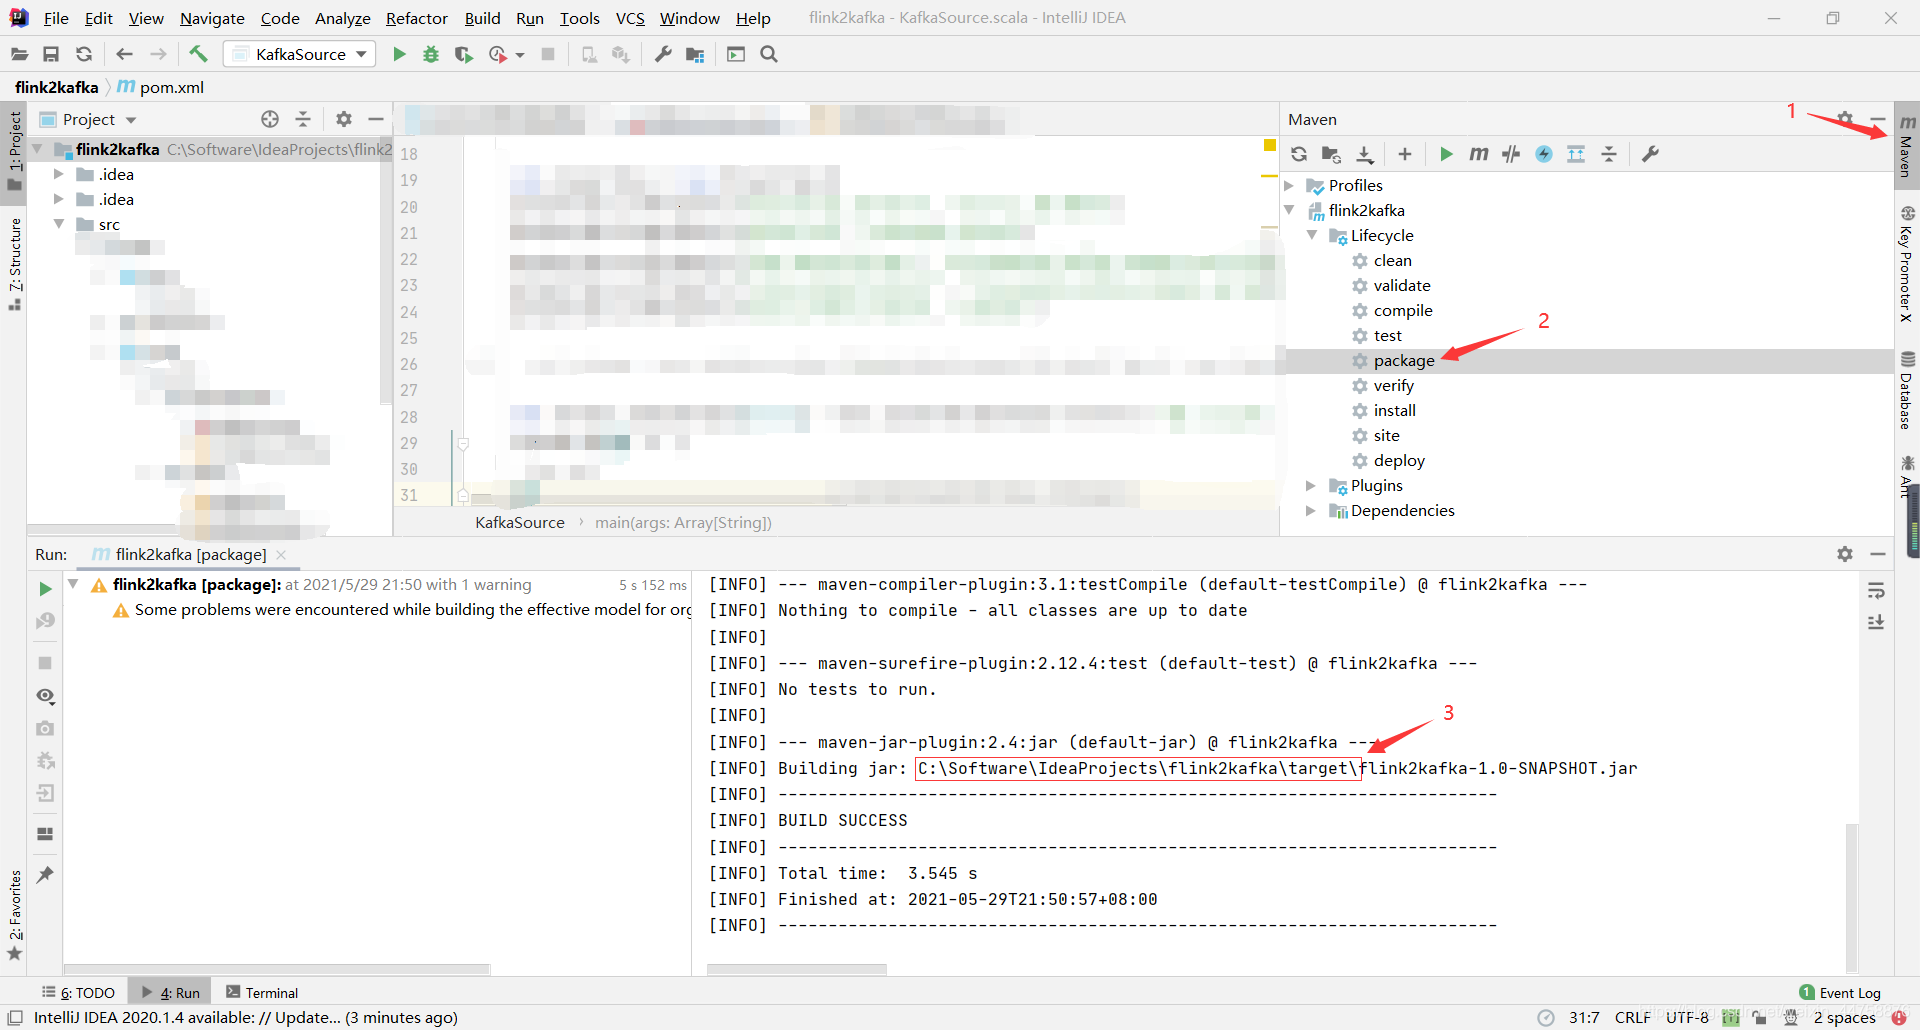Open Maven settings wrench icon
The height and width of the screenshot is (1030, 1920).
tap(1650, 154)
